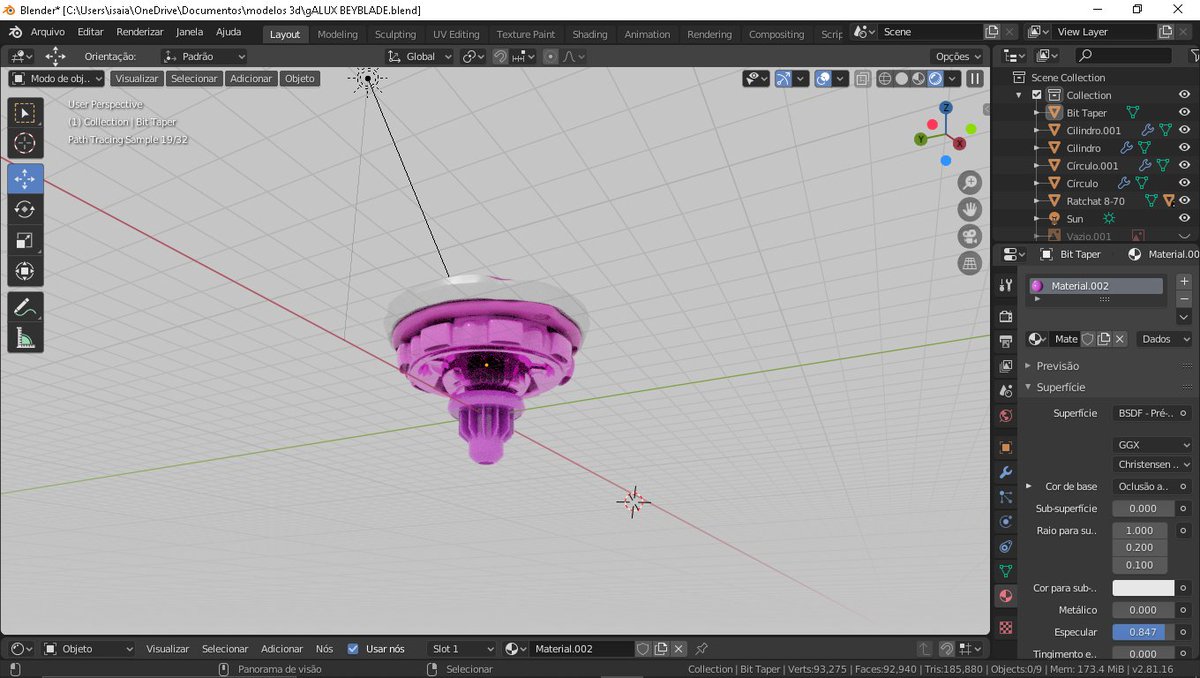Open the Opções dropdown
This screenshot has height=678, width=1200.
pyautogui.click(x=957, y=57)
